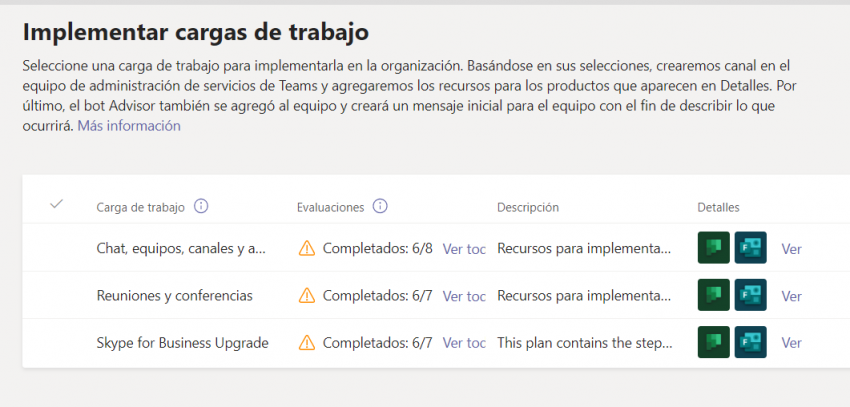
Task: Open Forms icon in Chat, equipos, canales row
Action: pyautogui.click(x=751, y=248)
